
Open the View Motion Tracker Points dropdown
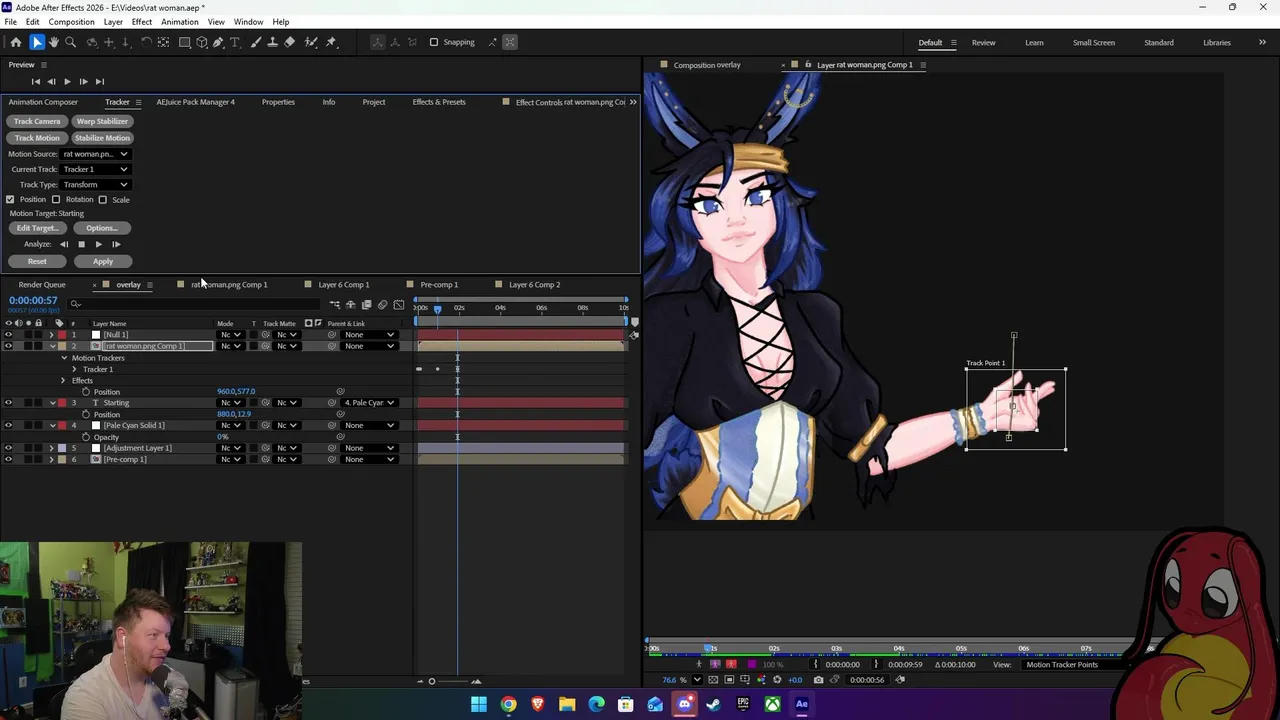pos(1070,665)
